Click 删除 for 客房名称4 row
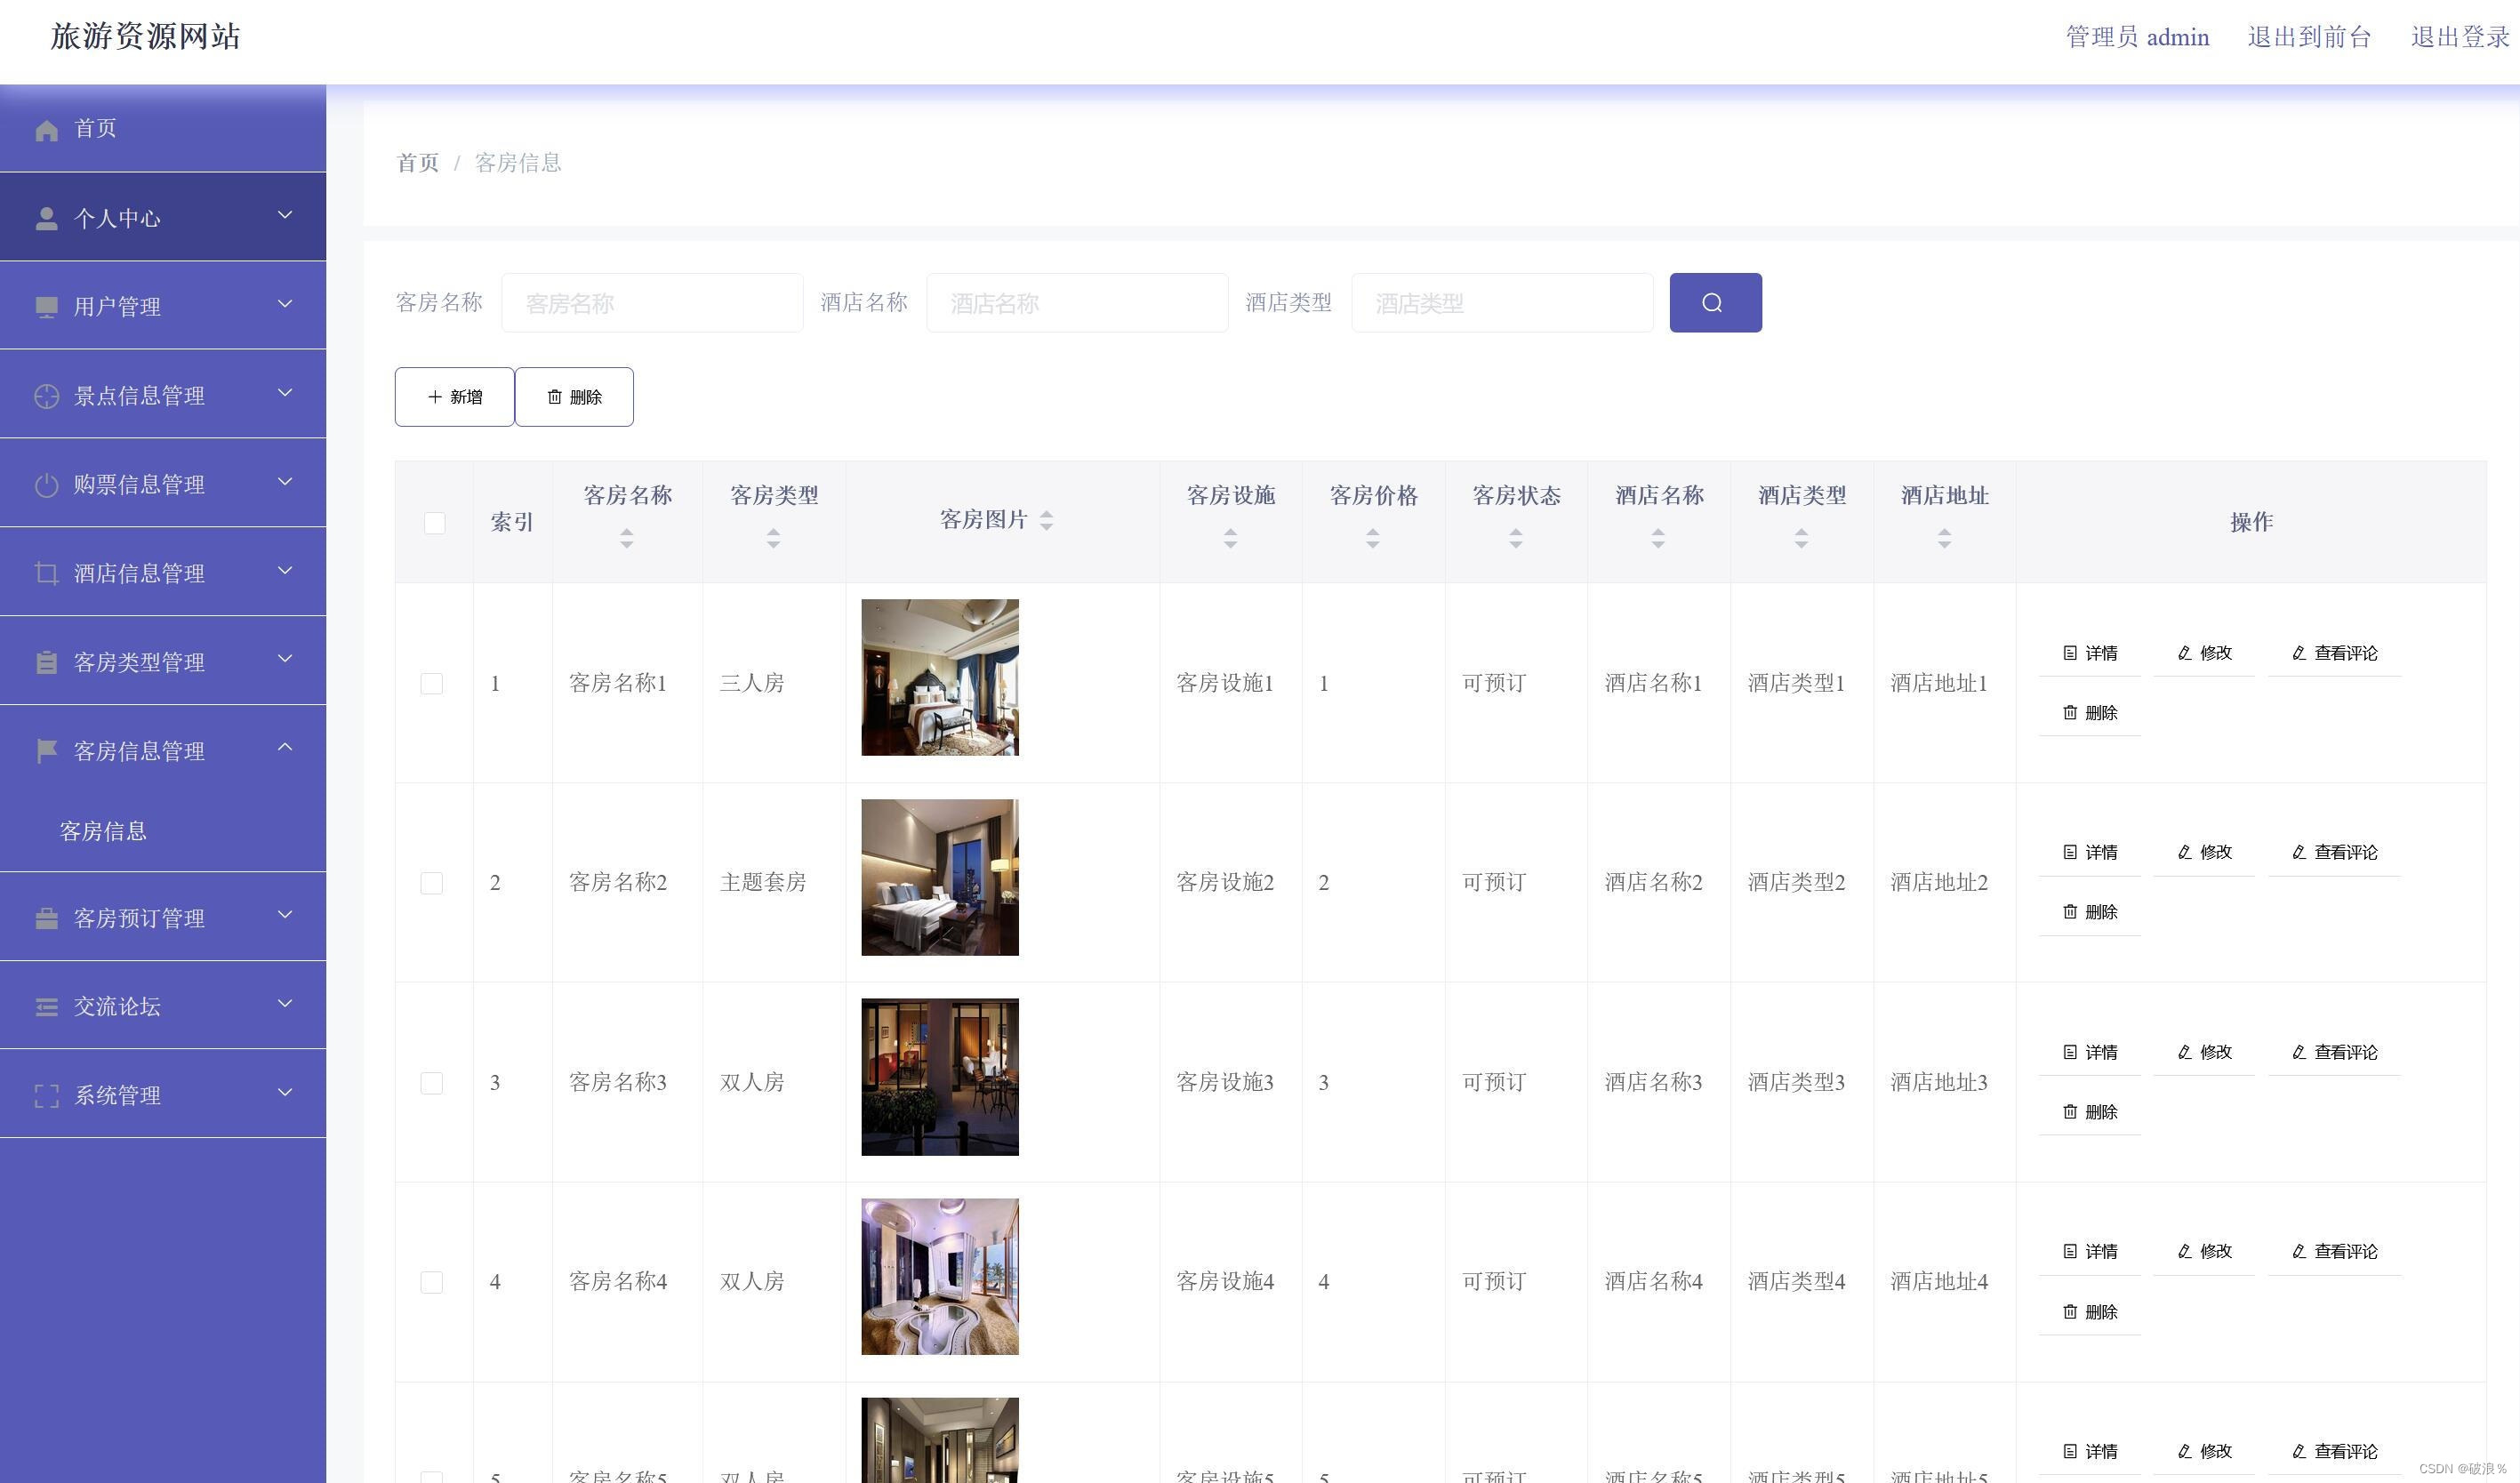The height and width of the screenshot is (1483, 2520). click(x=2090, y=1312)
